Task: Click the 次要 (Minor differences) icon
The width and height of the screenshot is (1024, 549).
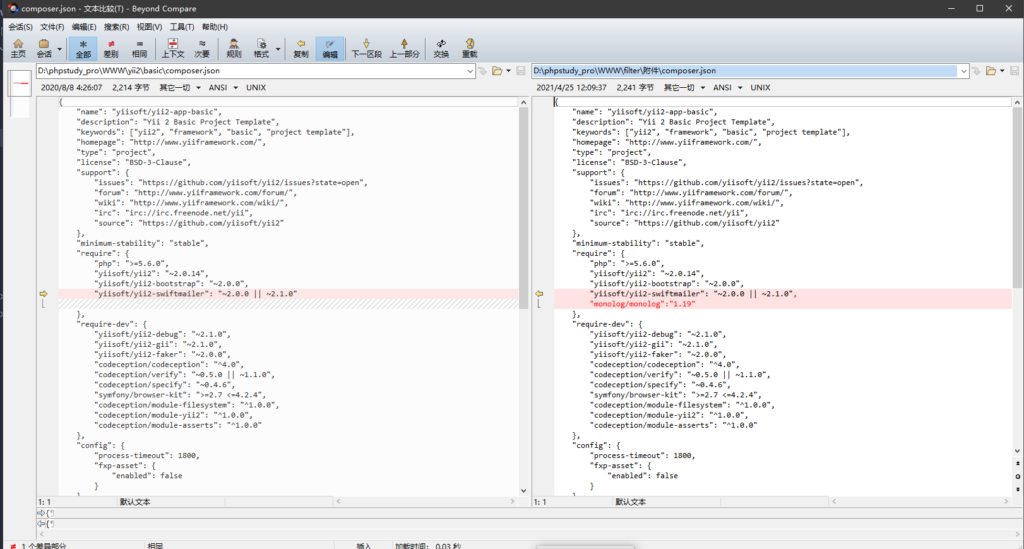Action: 202,48
